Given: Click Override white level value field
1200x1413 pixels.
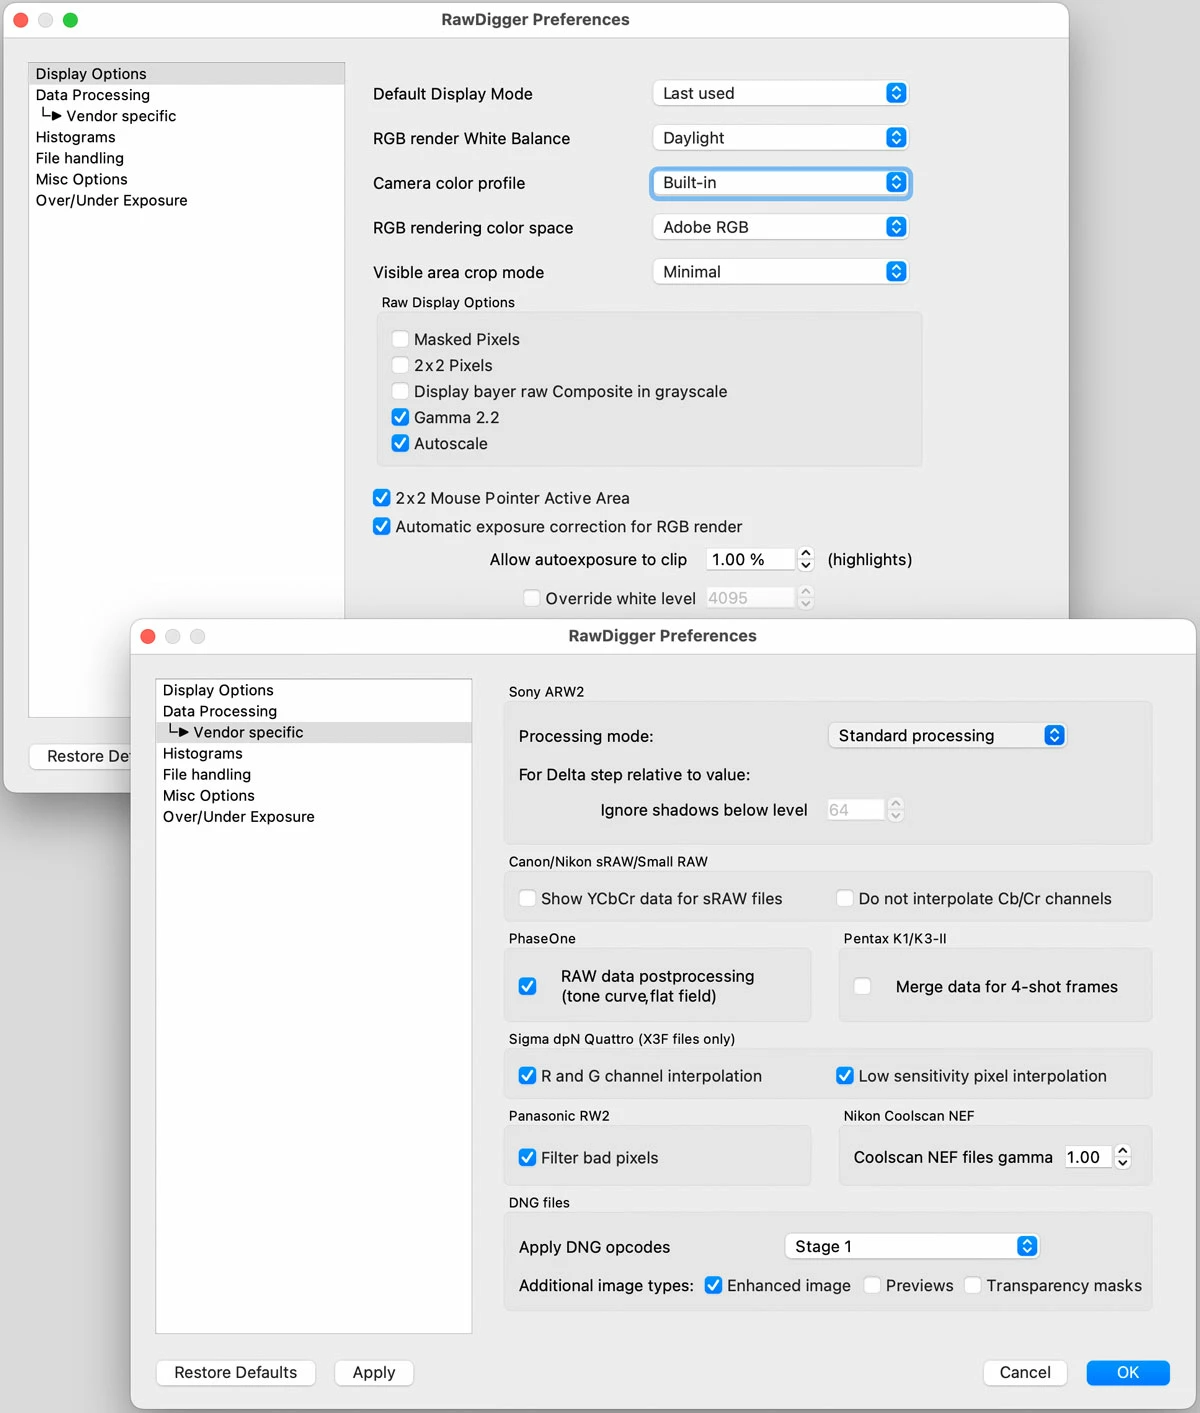Looking at the screenshot, I should tap(751, 598).
